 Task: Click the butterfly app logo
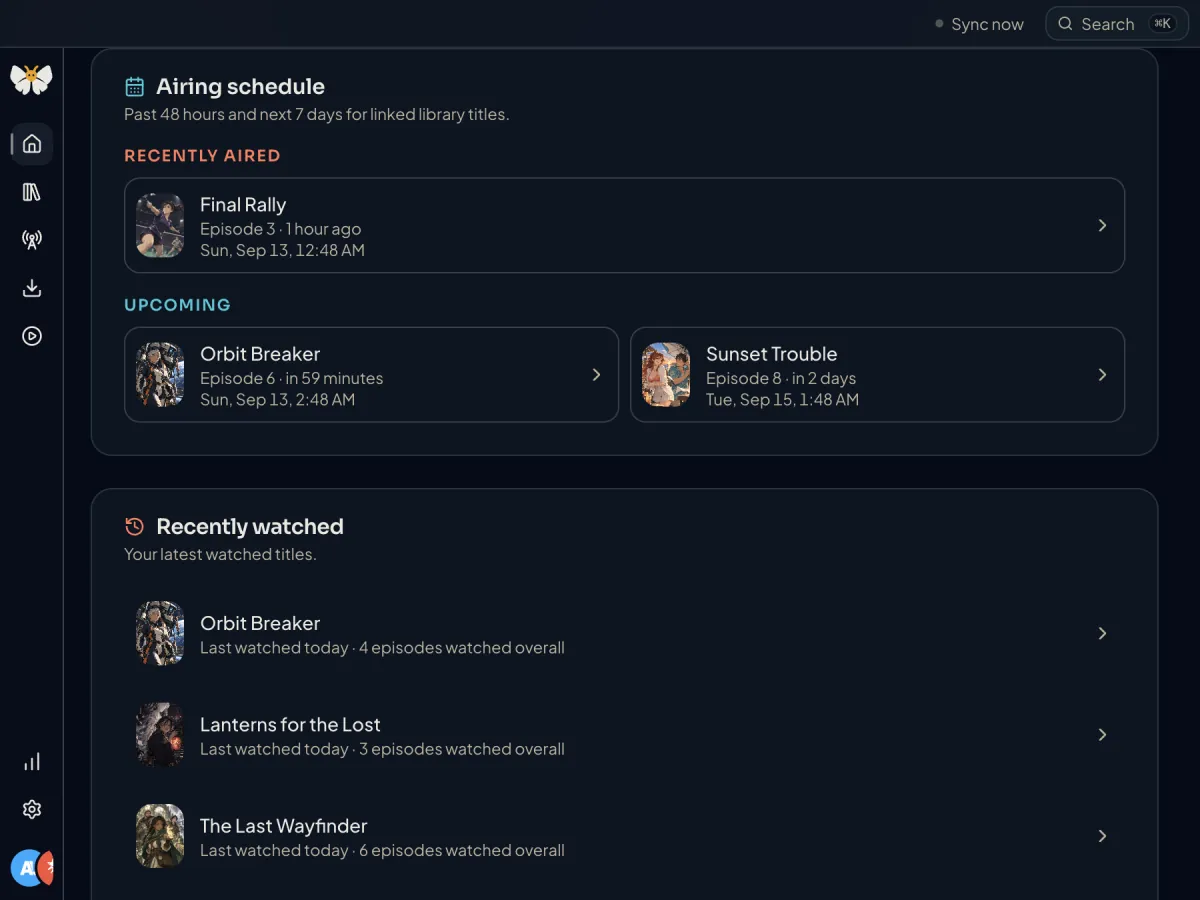click(x=31, y=79)
